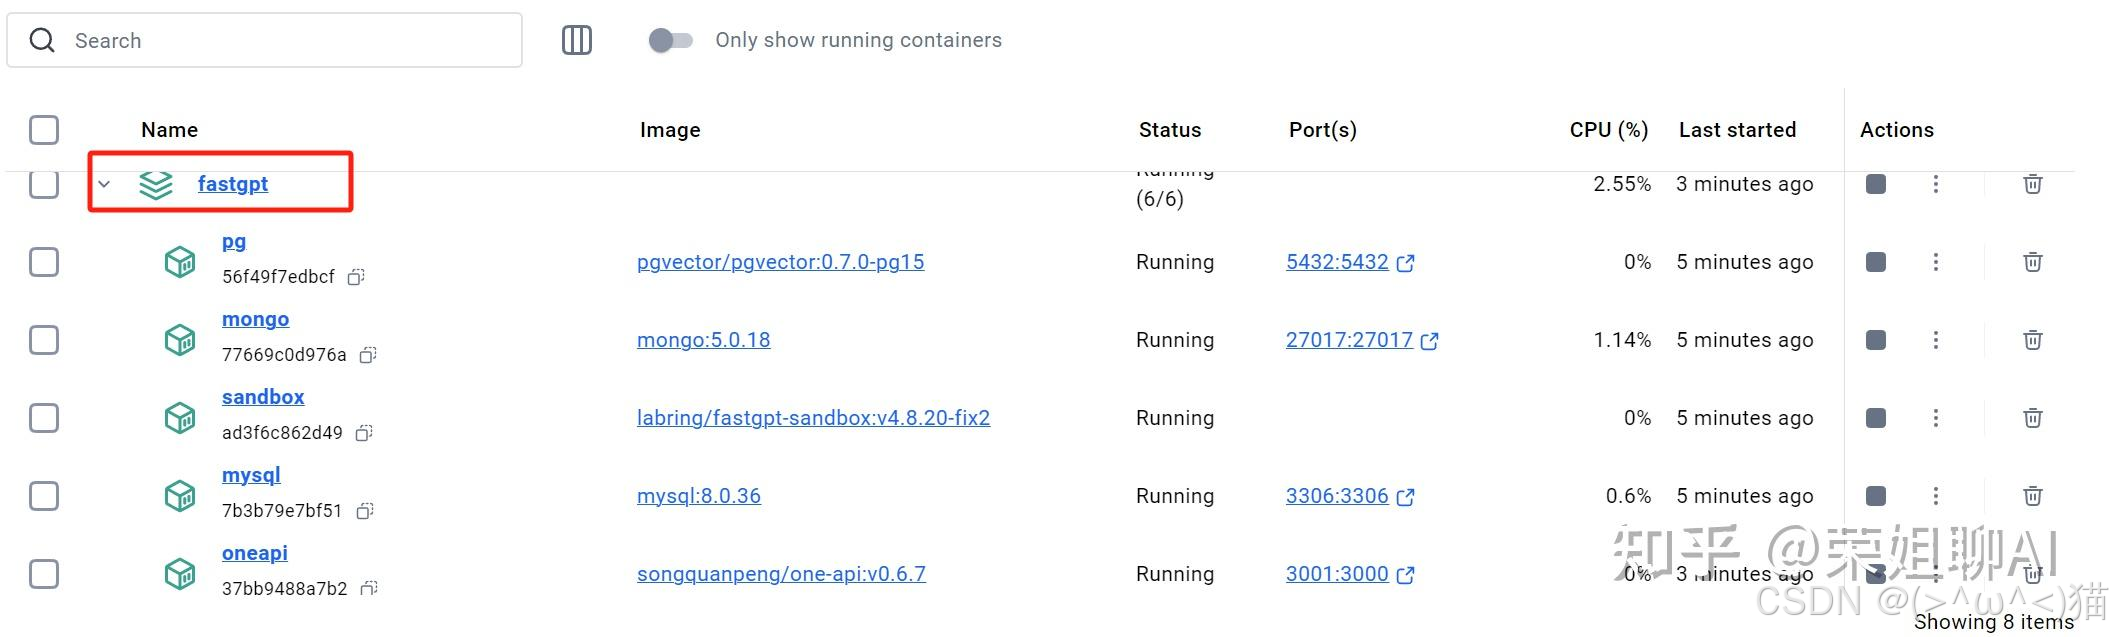The width and height of the screenshot is (2113, 637).
Task: Delete the mysql container
Action: coord(2033,496)
